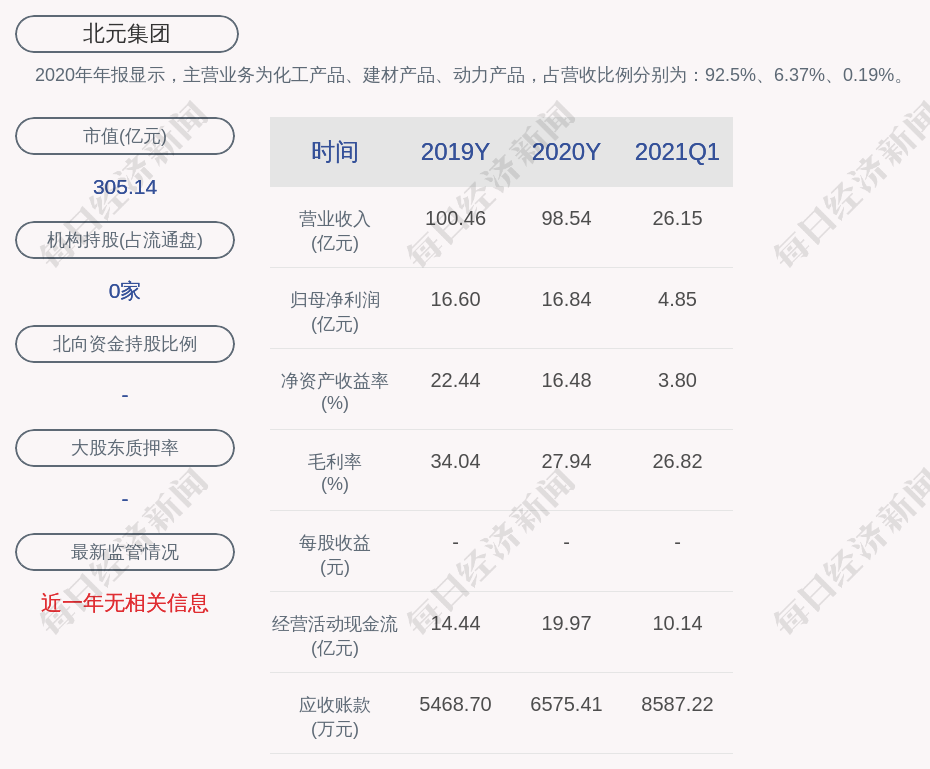
Task: Select the 时间 column header
Action: pyautogui.click(x=334, y=152)
